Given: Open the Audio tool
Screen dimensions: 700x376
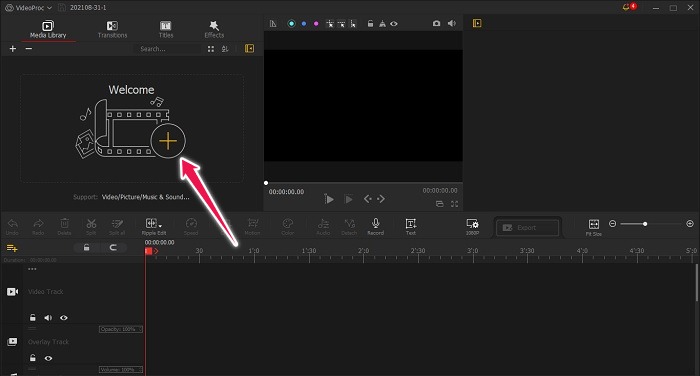Looking at the screenshot, I should 323,226.
